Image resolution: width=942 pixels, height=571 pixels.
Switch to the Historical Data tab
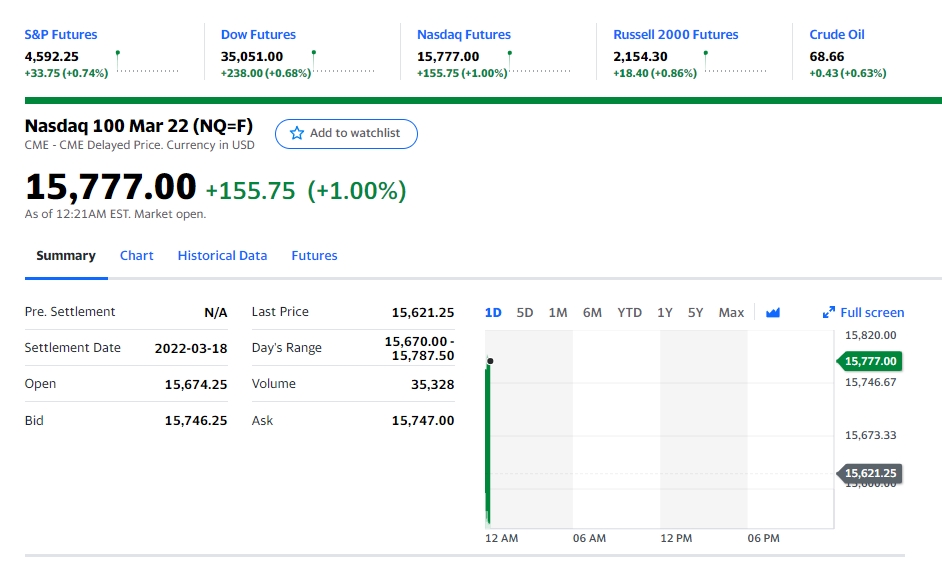click(x=222, y=256)
